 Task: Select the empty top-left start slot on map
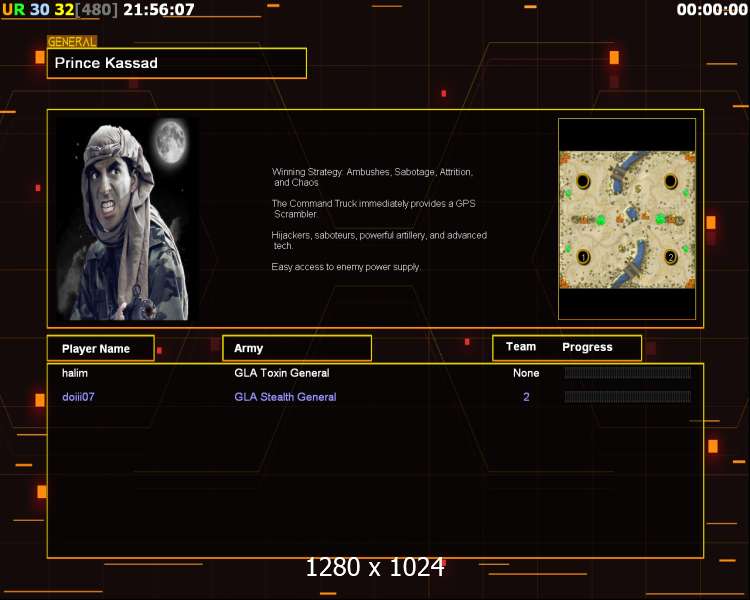click(583, 181)
